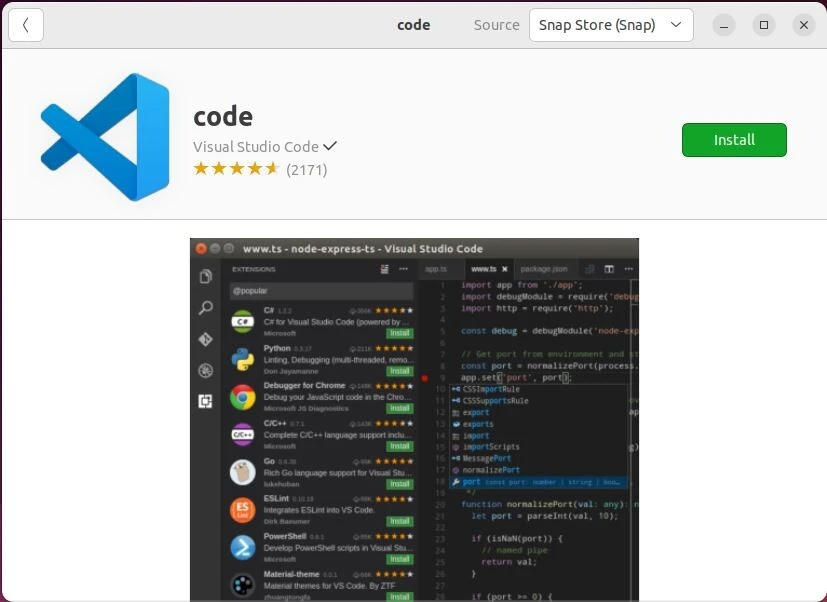
Task: Open the Source dropdown showing Snap Store (Snap)
Action: pyautogui.click(x=610, y=25)
